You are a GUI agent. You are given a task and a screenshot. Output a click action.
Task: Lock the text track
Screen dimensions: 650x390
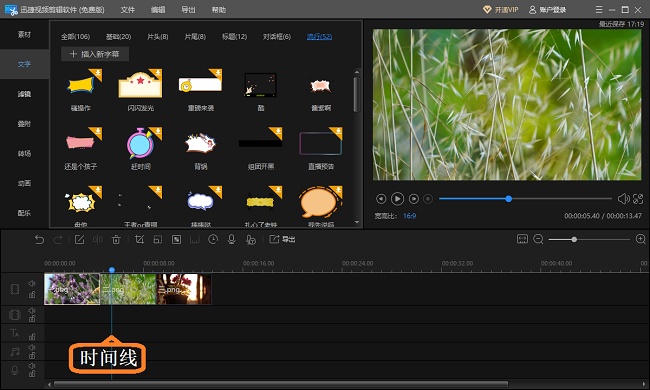point(32,336)
